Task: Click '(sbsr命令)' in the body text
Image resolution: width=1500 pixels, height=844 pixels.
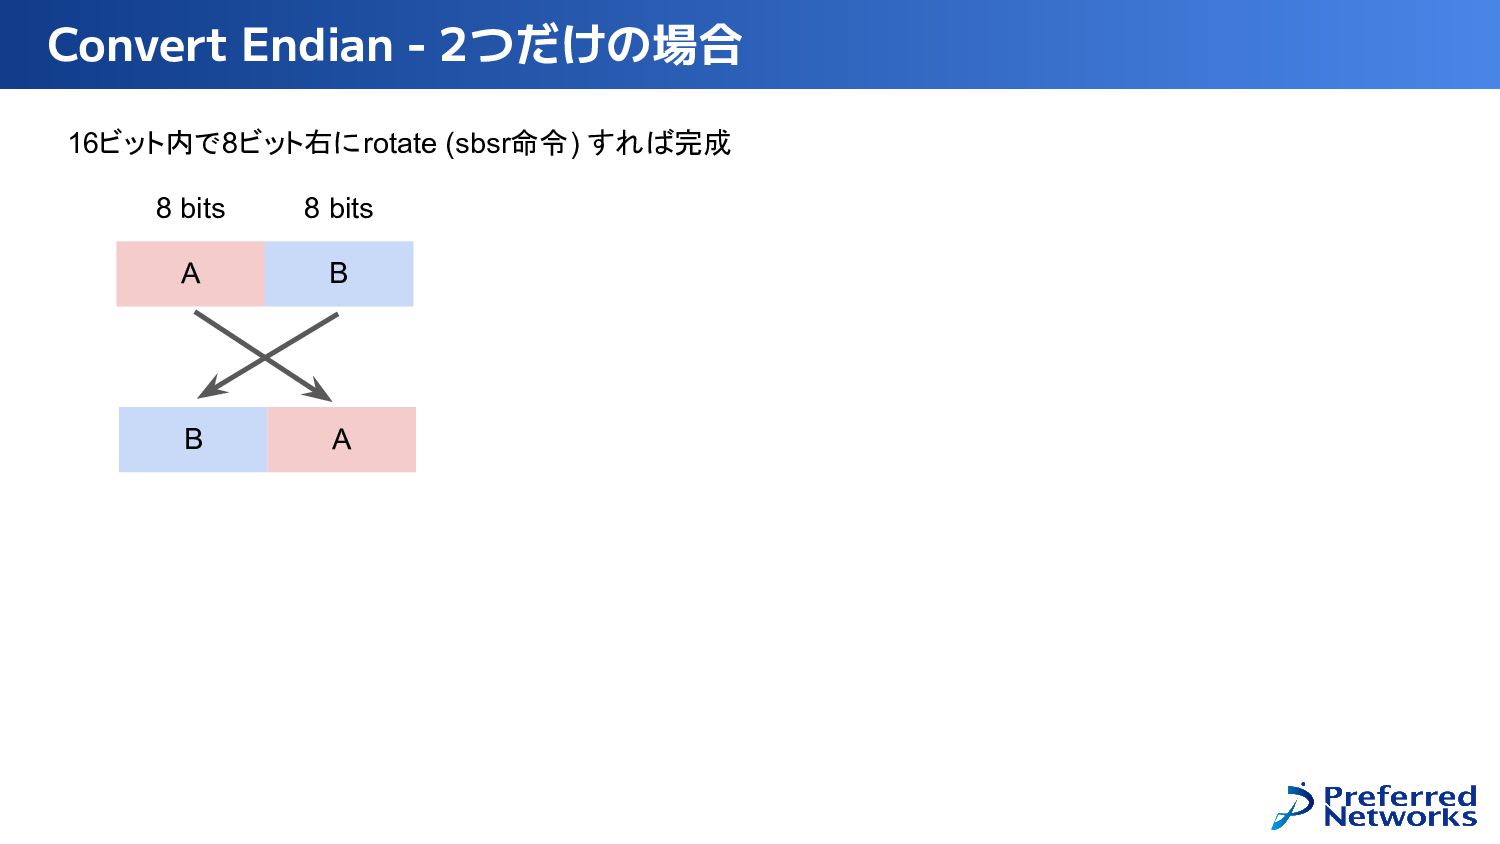Action: pyautogui.click(x=513, y=144)
